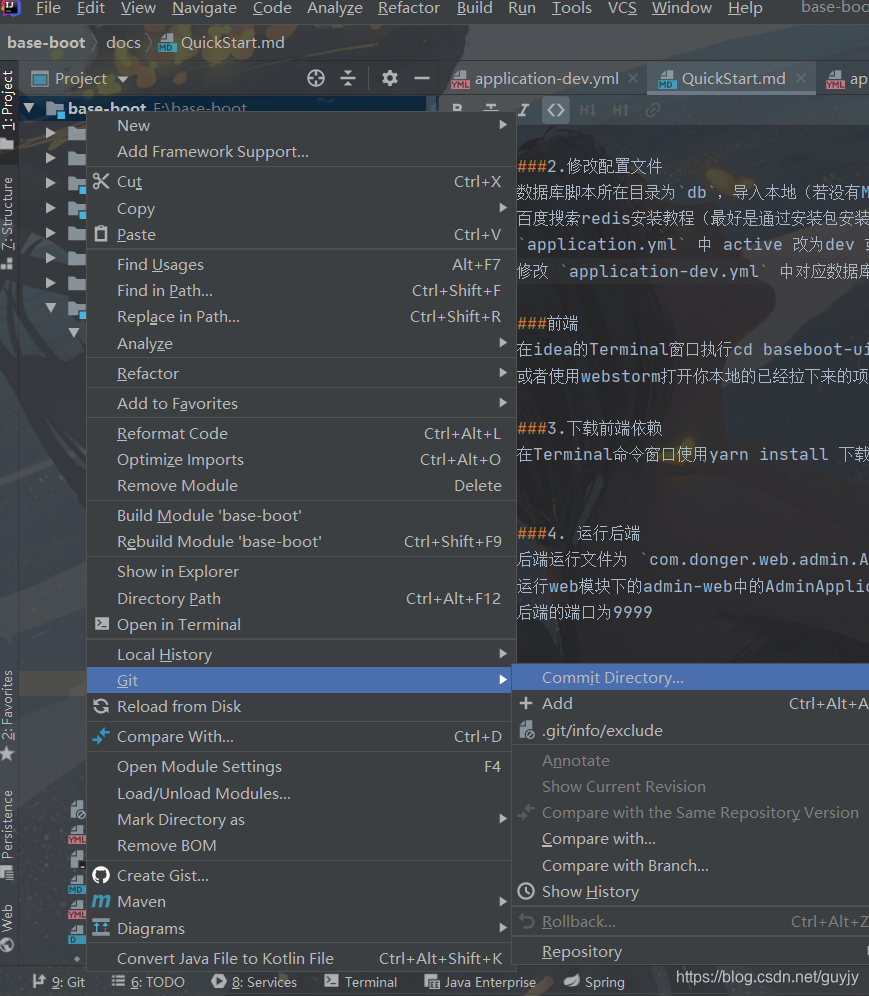The height and width of the screenshot is (996, 869).
Task: Click the Open in Terminal icon
Action: click(102, 624)
